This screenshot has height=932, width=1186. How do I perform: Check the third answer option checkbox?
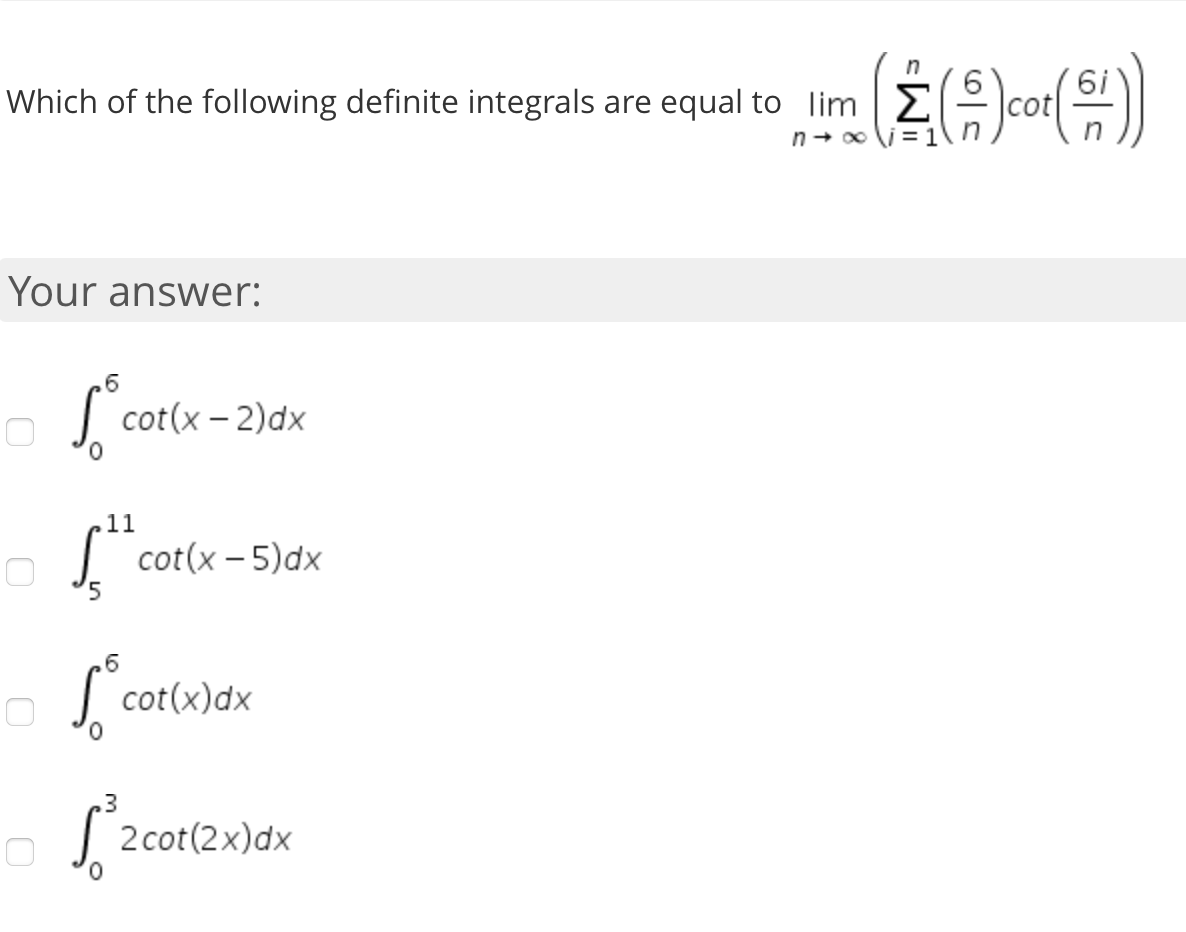20,711
